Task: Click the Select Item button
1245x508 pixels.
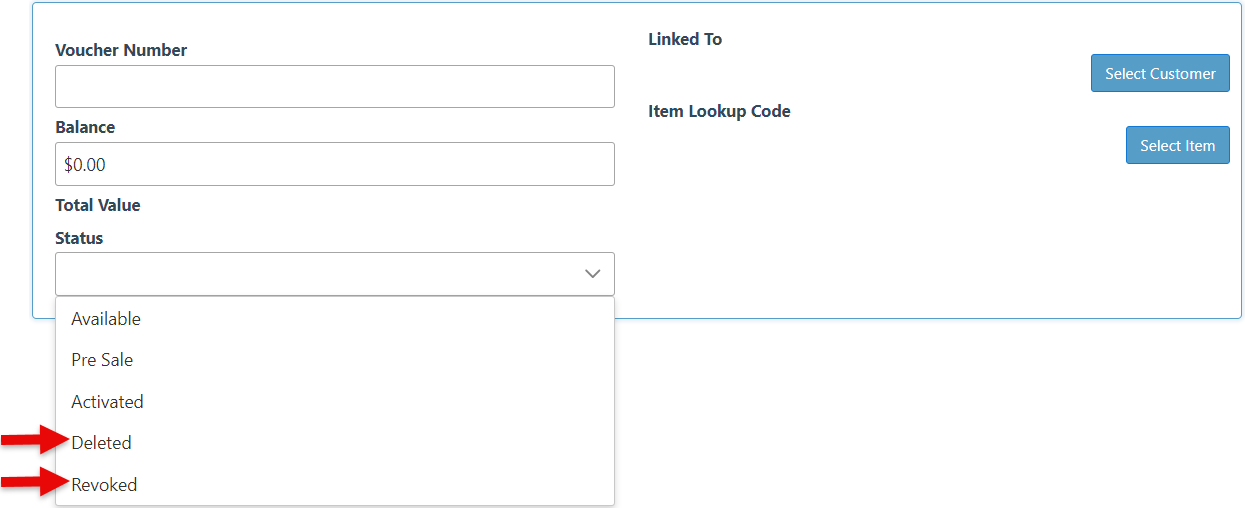Action: (x=1177, y=145)
